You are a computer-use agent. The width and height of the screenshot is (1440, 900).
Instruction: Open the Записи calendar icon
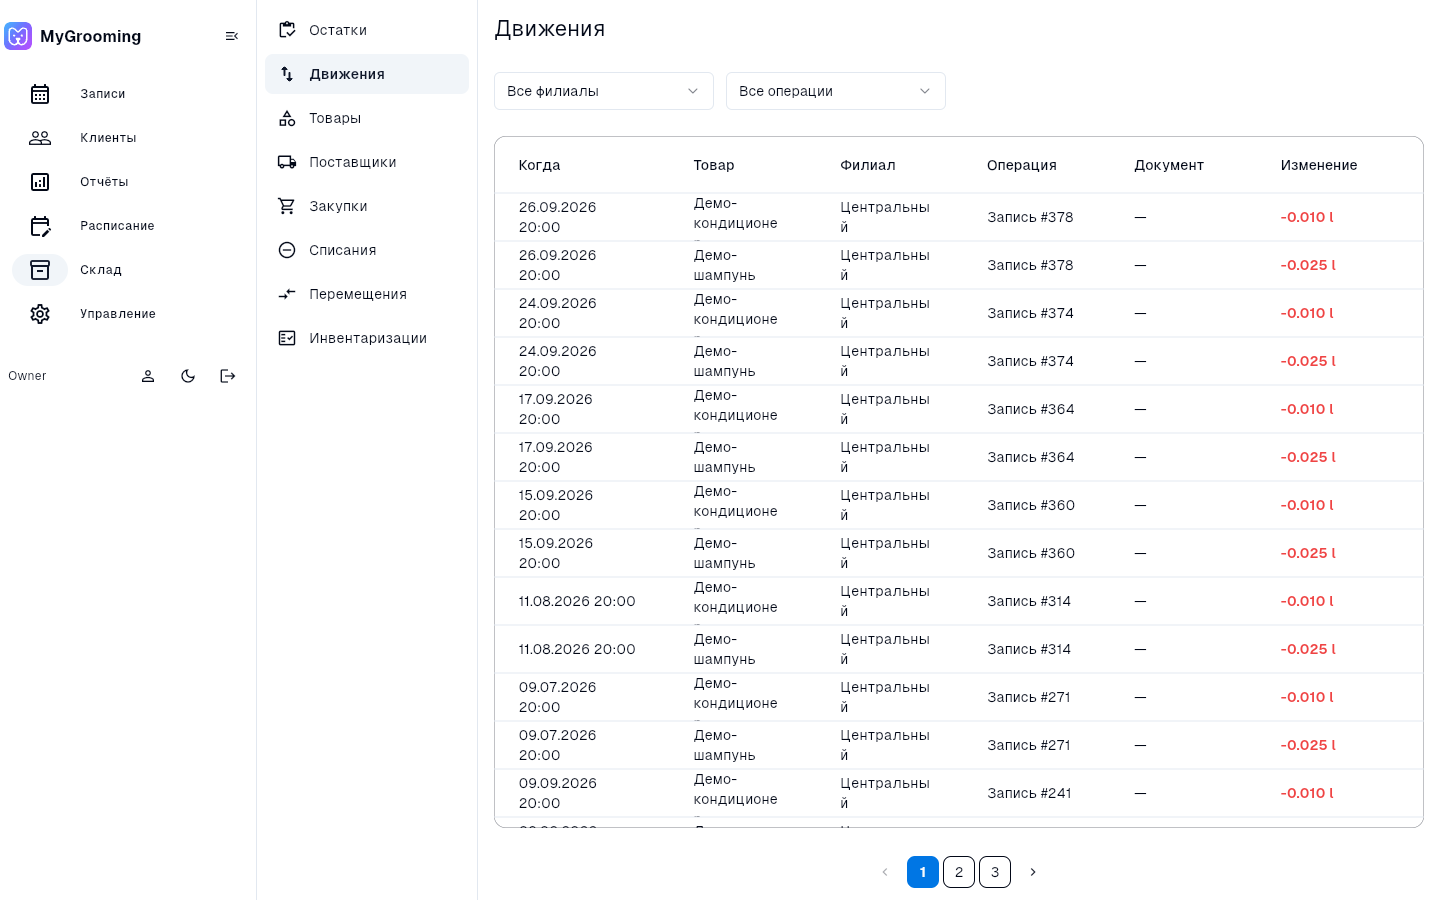(40, 94)
